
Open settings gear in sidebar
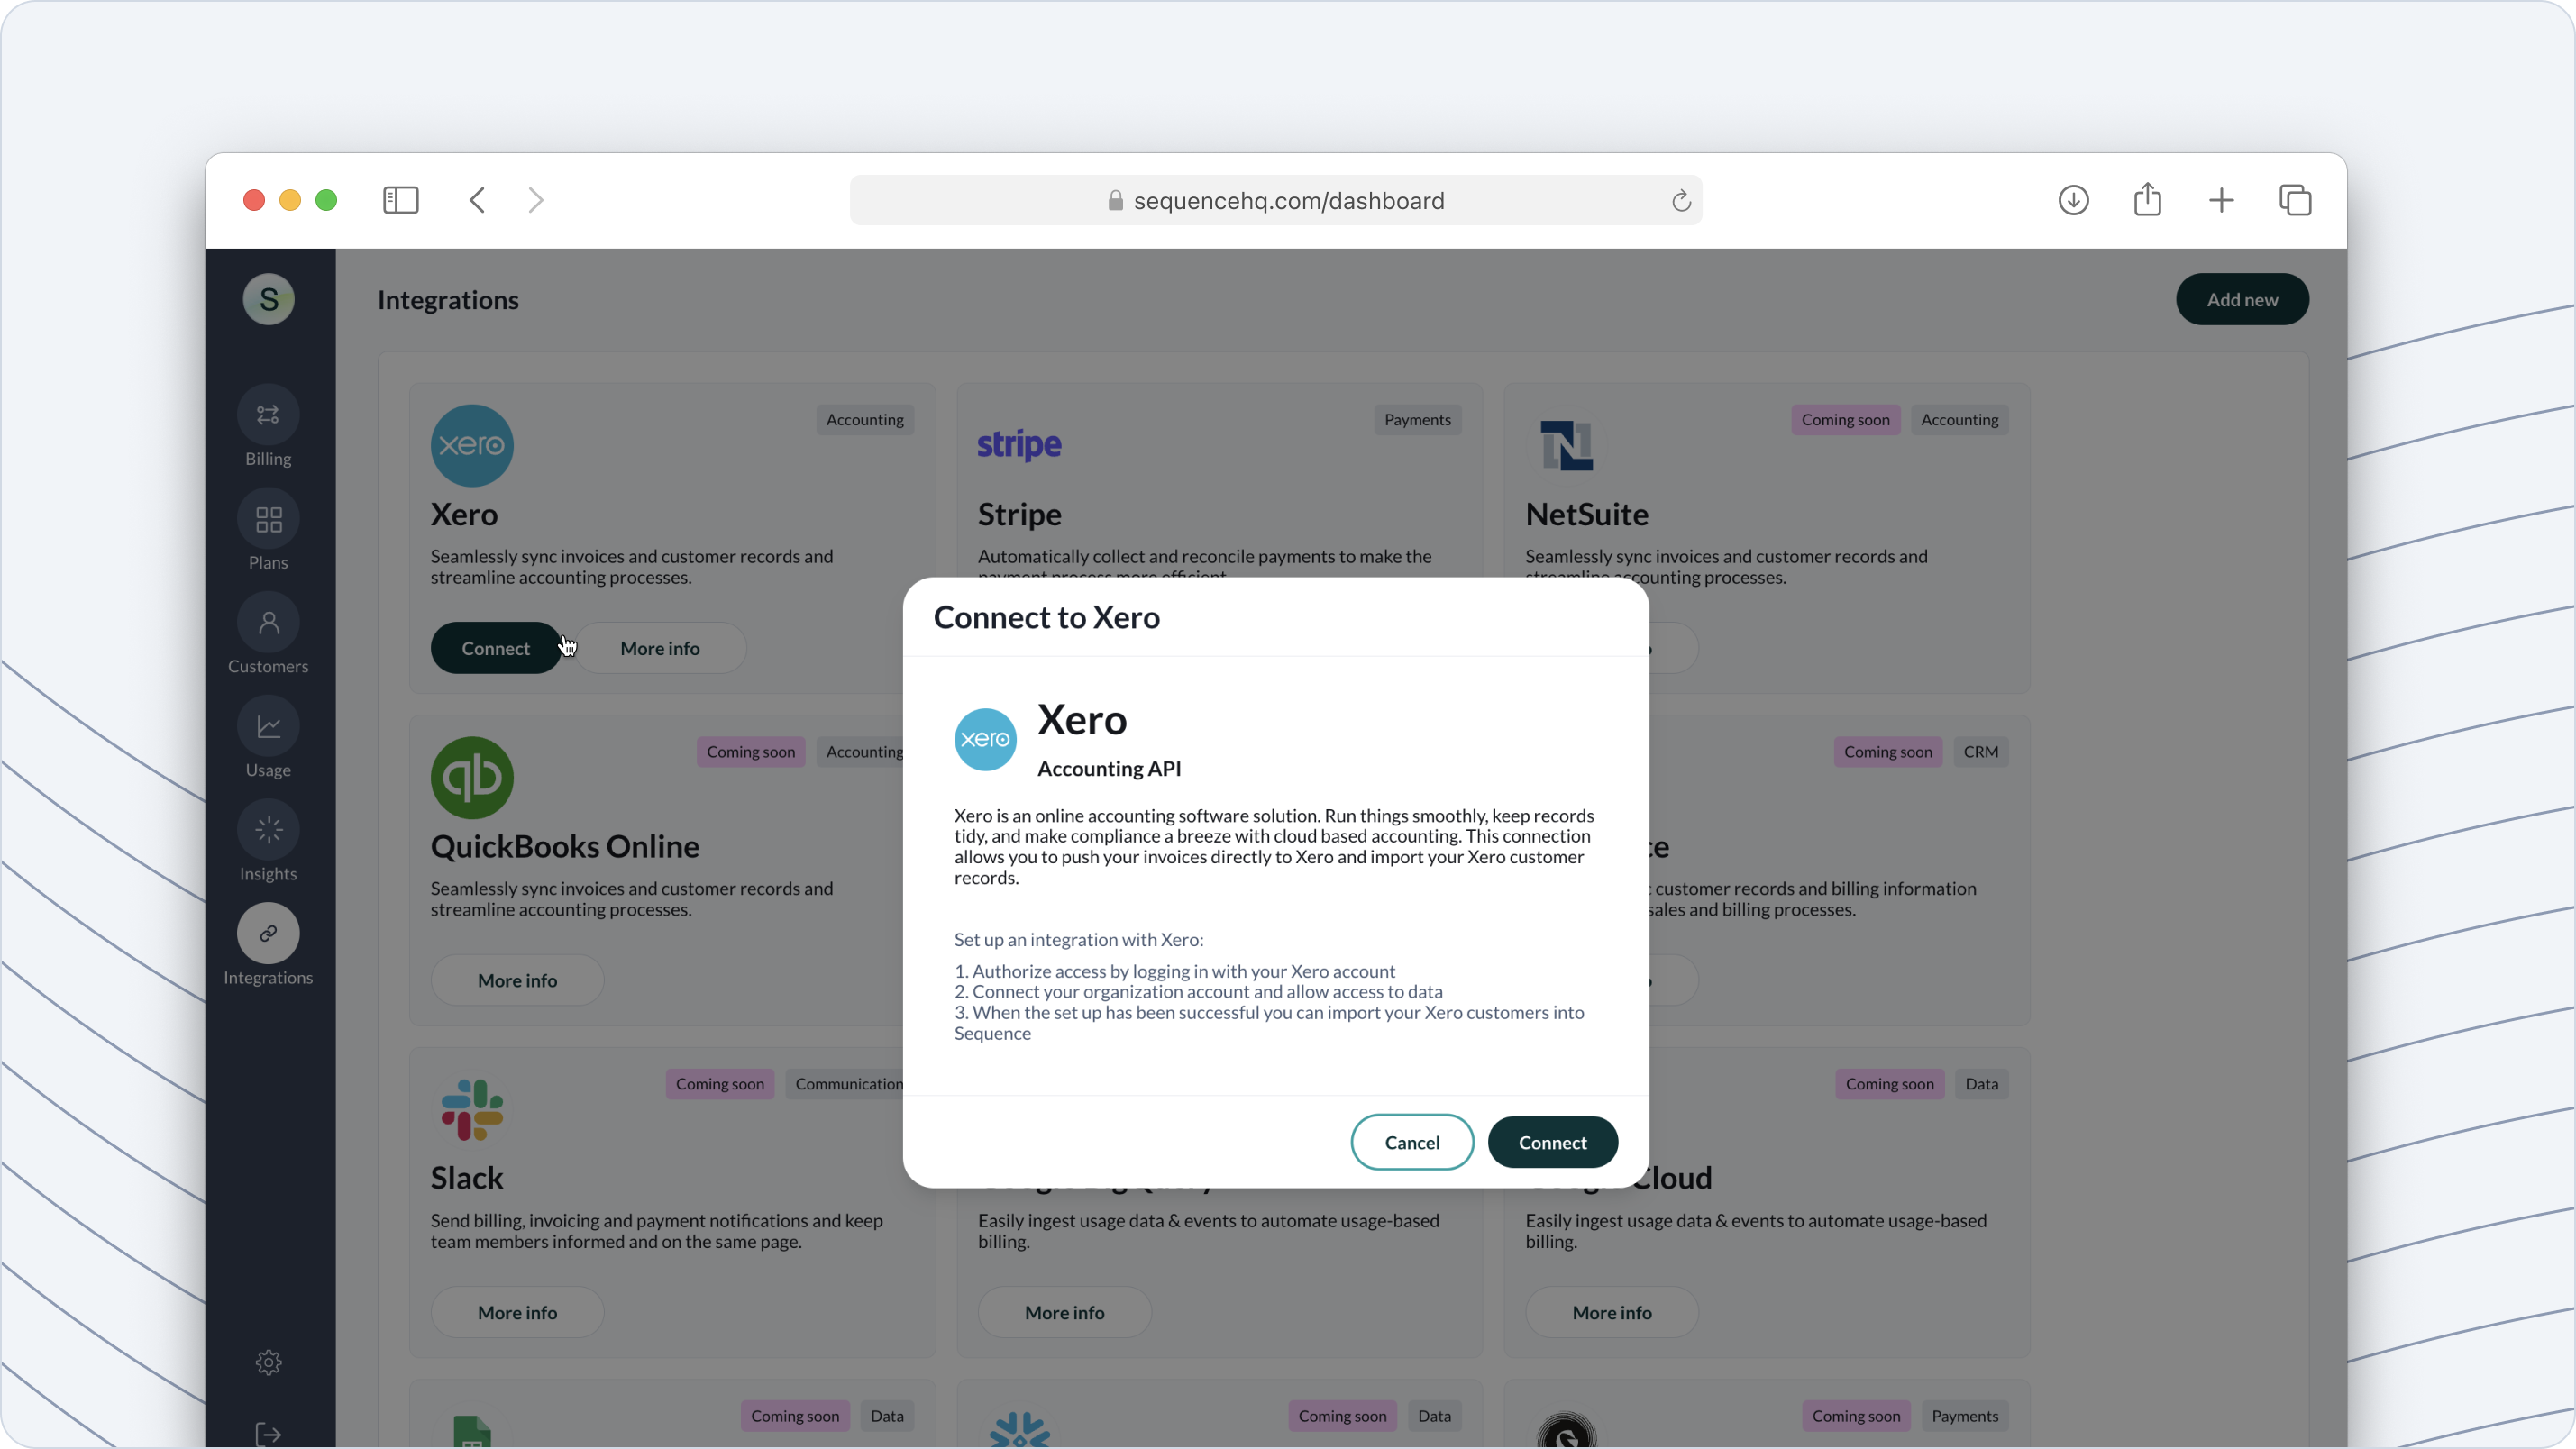[x=268, y=1362]
